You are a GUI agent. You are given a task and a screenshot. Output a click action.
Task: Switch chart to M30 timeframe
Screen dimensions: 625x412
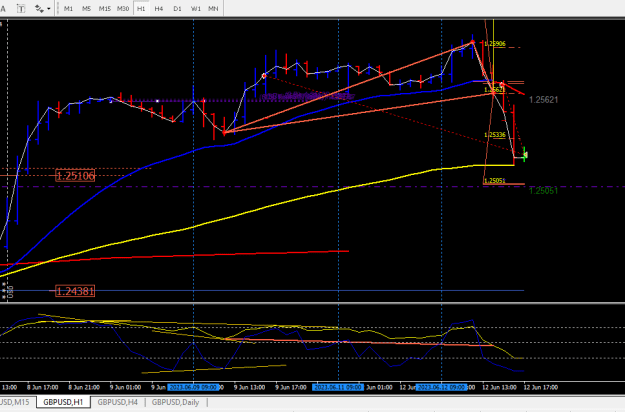[x=123, y=8]
